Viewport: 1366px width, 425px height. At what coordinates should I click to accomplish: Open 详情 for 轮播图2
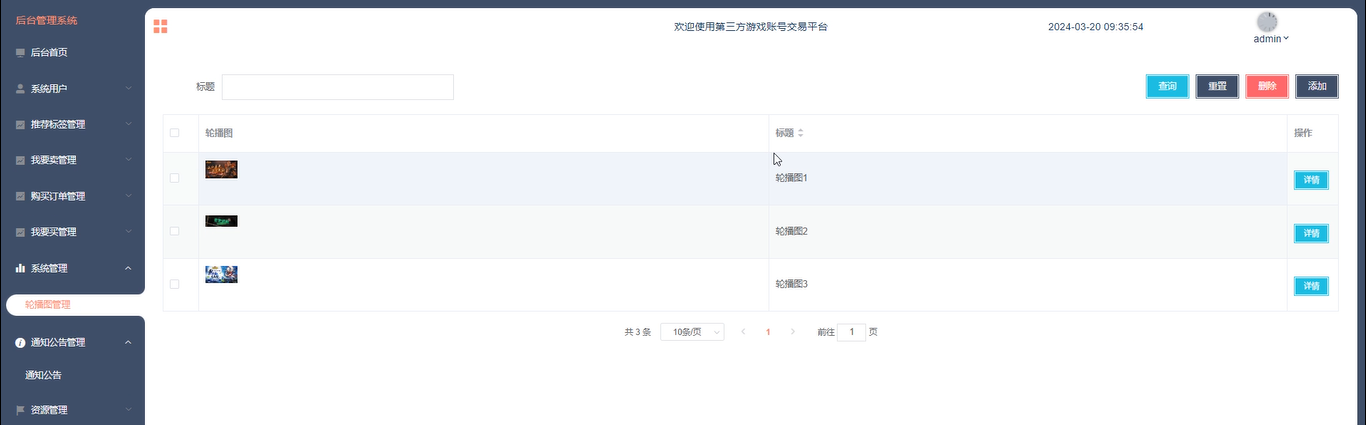click(1311, 233)
